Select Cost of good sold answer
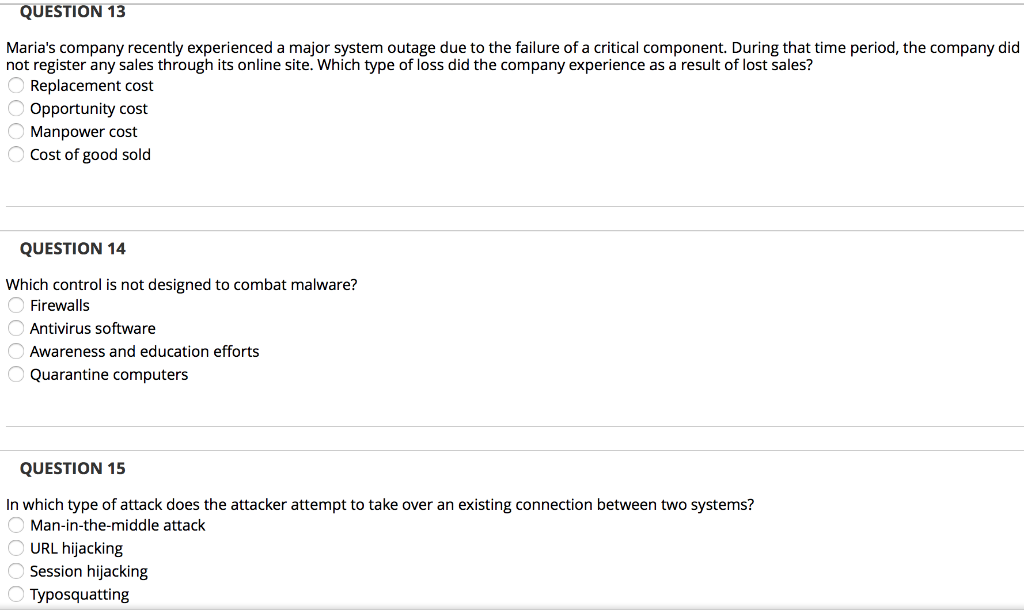 16,154
